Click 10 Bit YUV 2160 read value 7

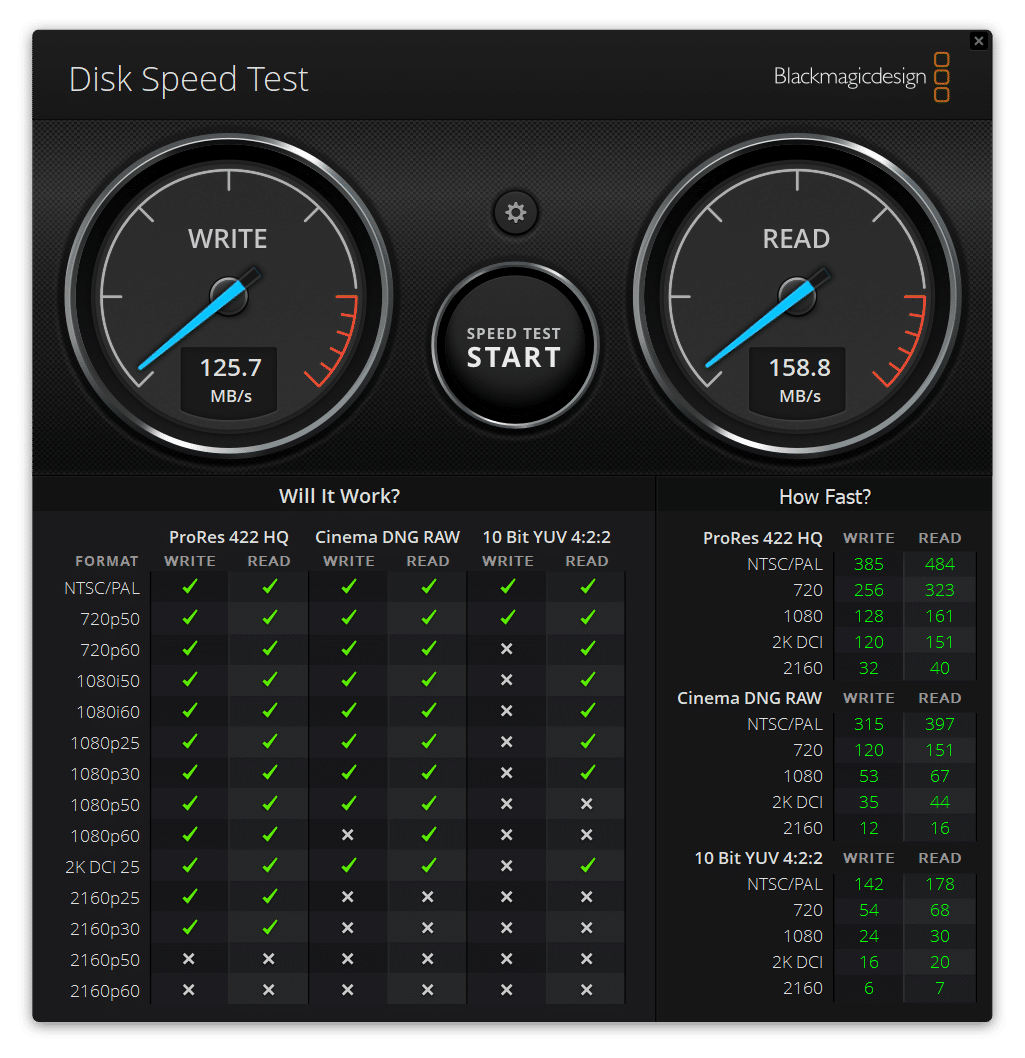[939, 988]
